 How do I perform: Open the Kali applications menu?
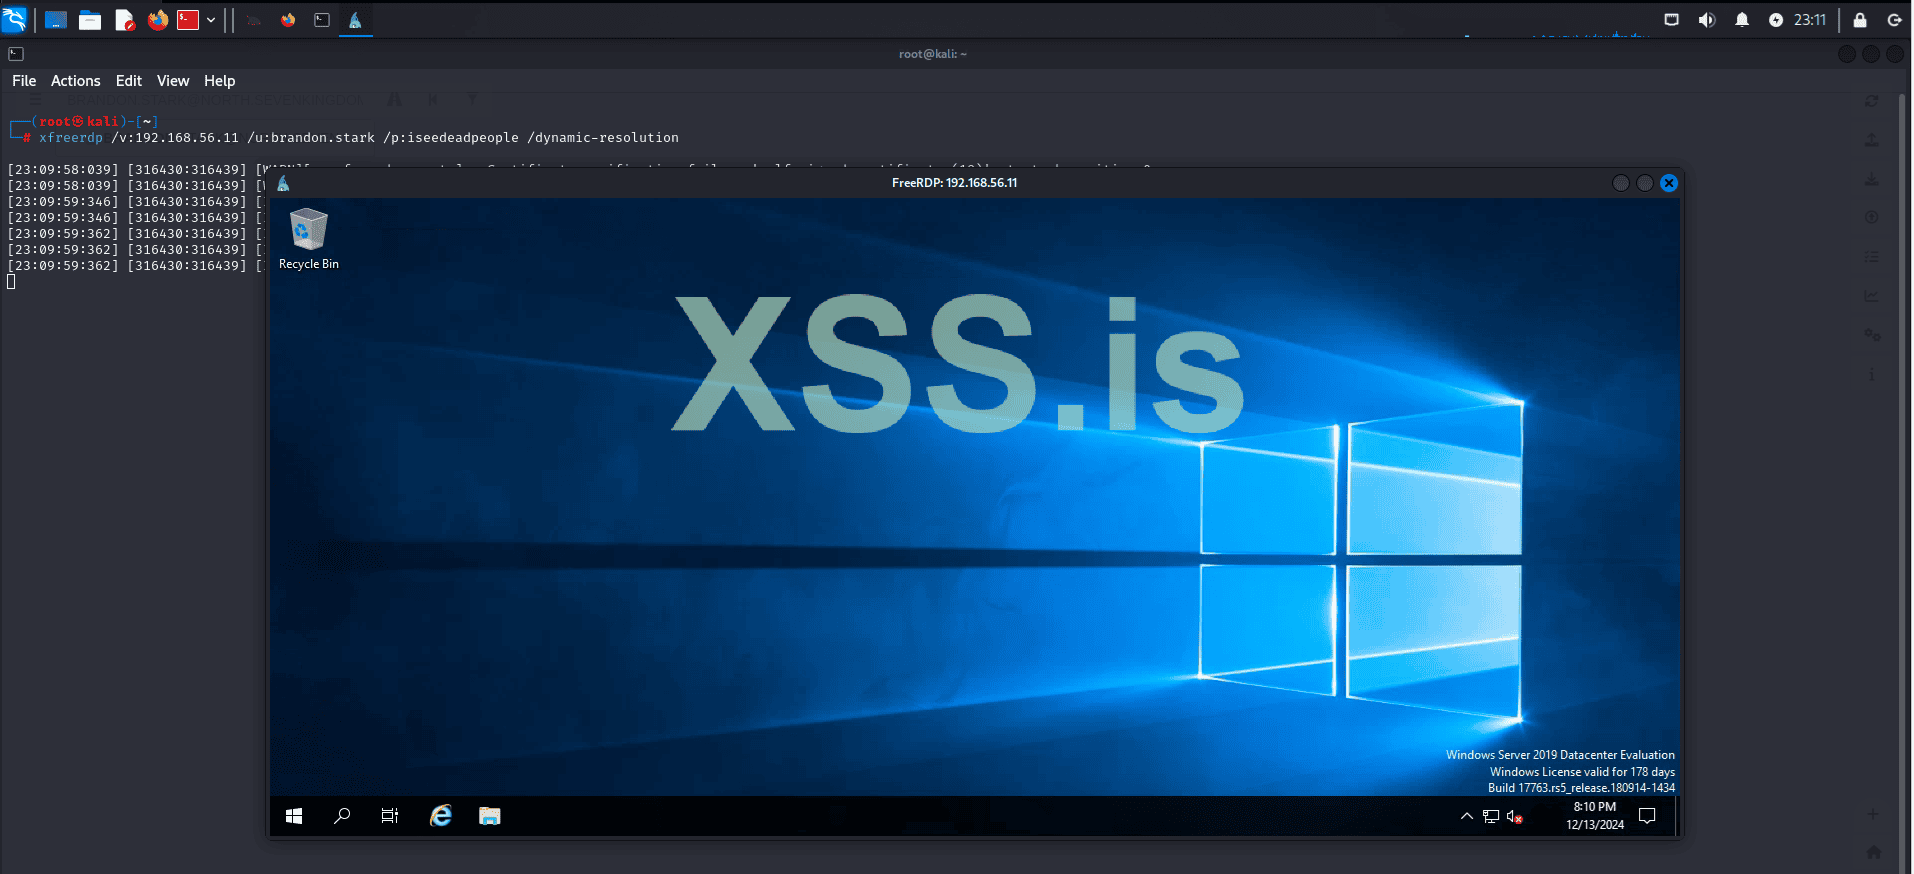14,19
